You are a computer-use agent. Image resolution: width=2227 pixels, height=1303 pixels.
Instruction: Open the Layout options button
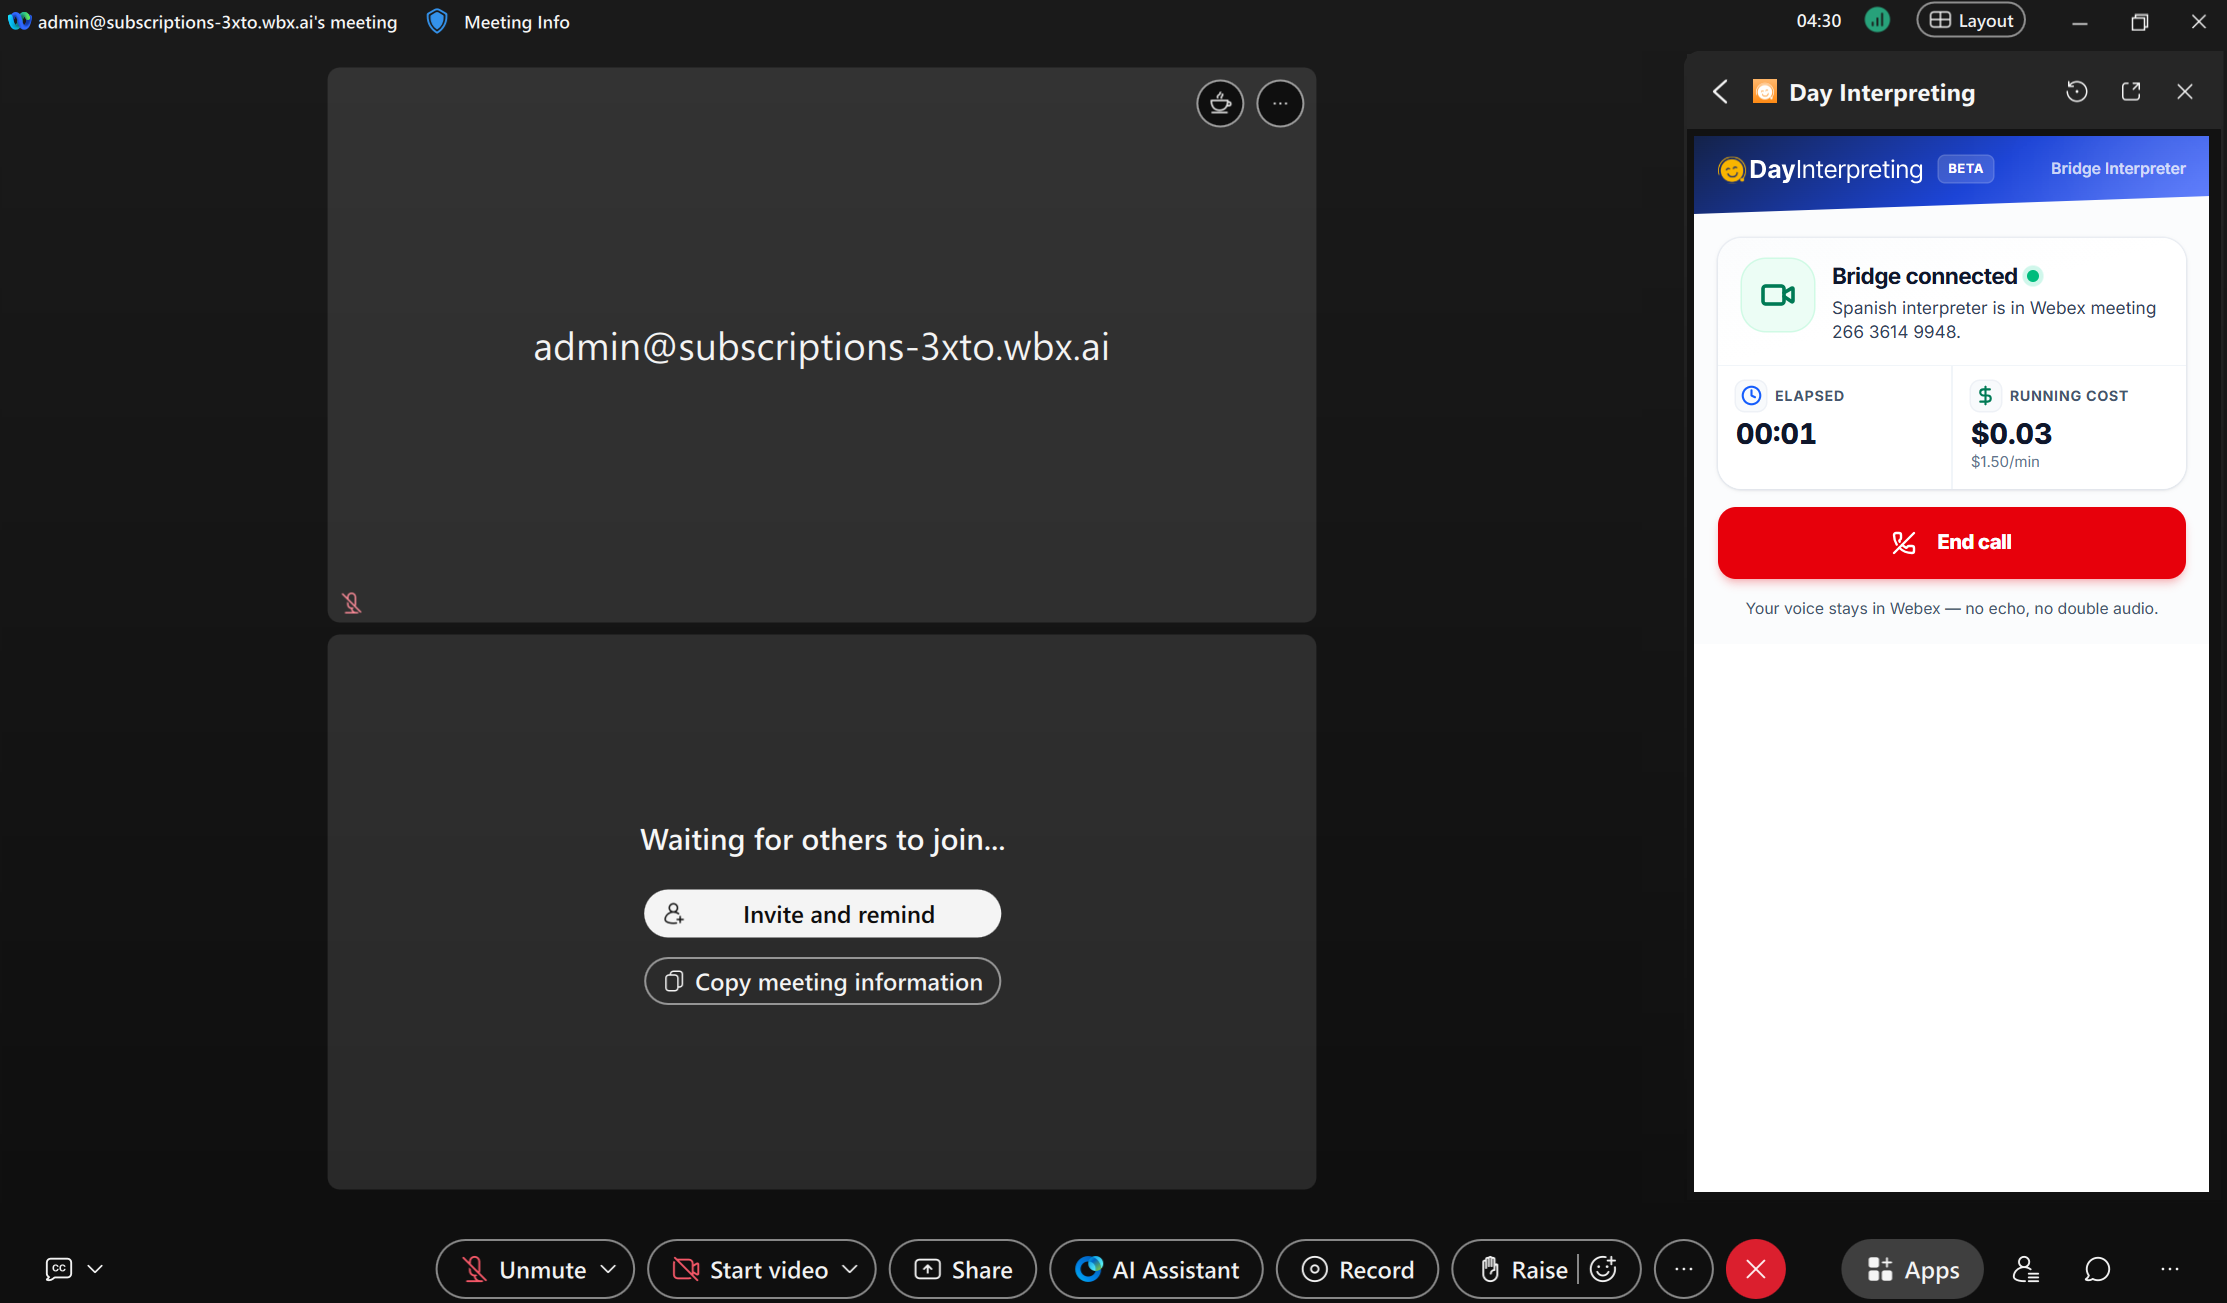(x=1970, y=21)
